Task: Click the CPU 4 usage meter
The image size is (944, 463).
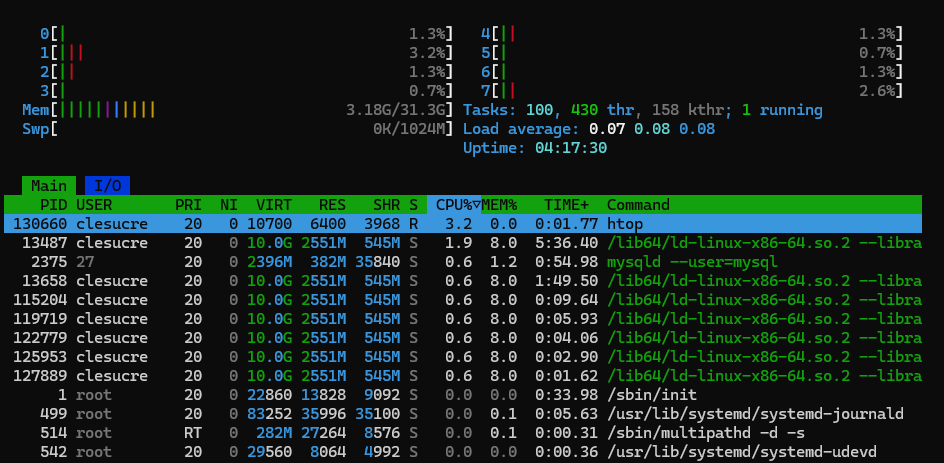Action: [692, 34]
